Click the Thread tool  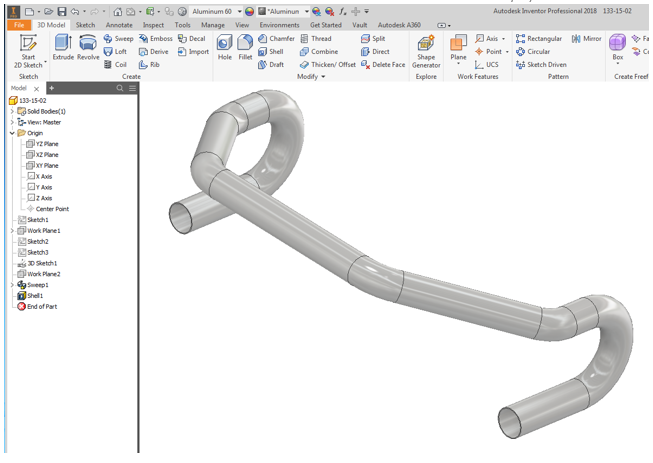[x=316, y=39]
